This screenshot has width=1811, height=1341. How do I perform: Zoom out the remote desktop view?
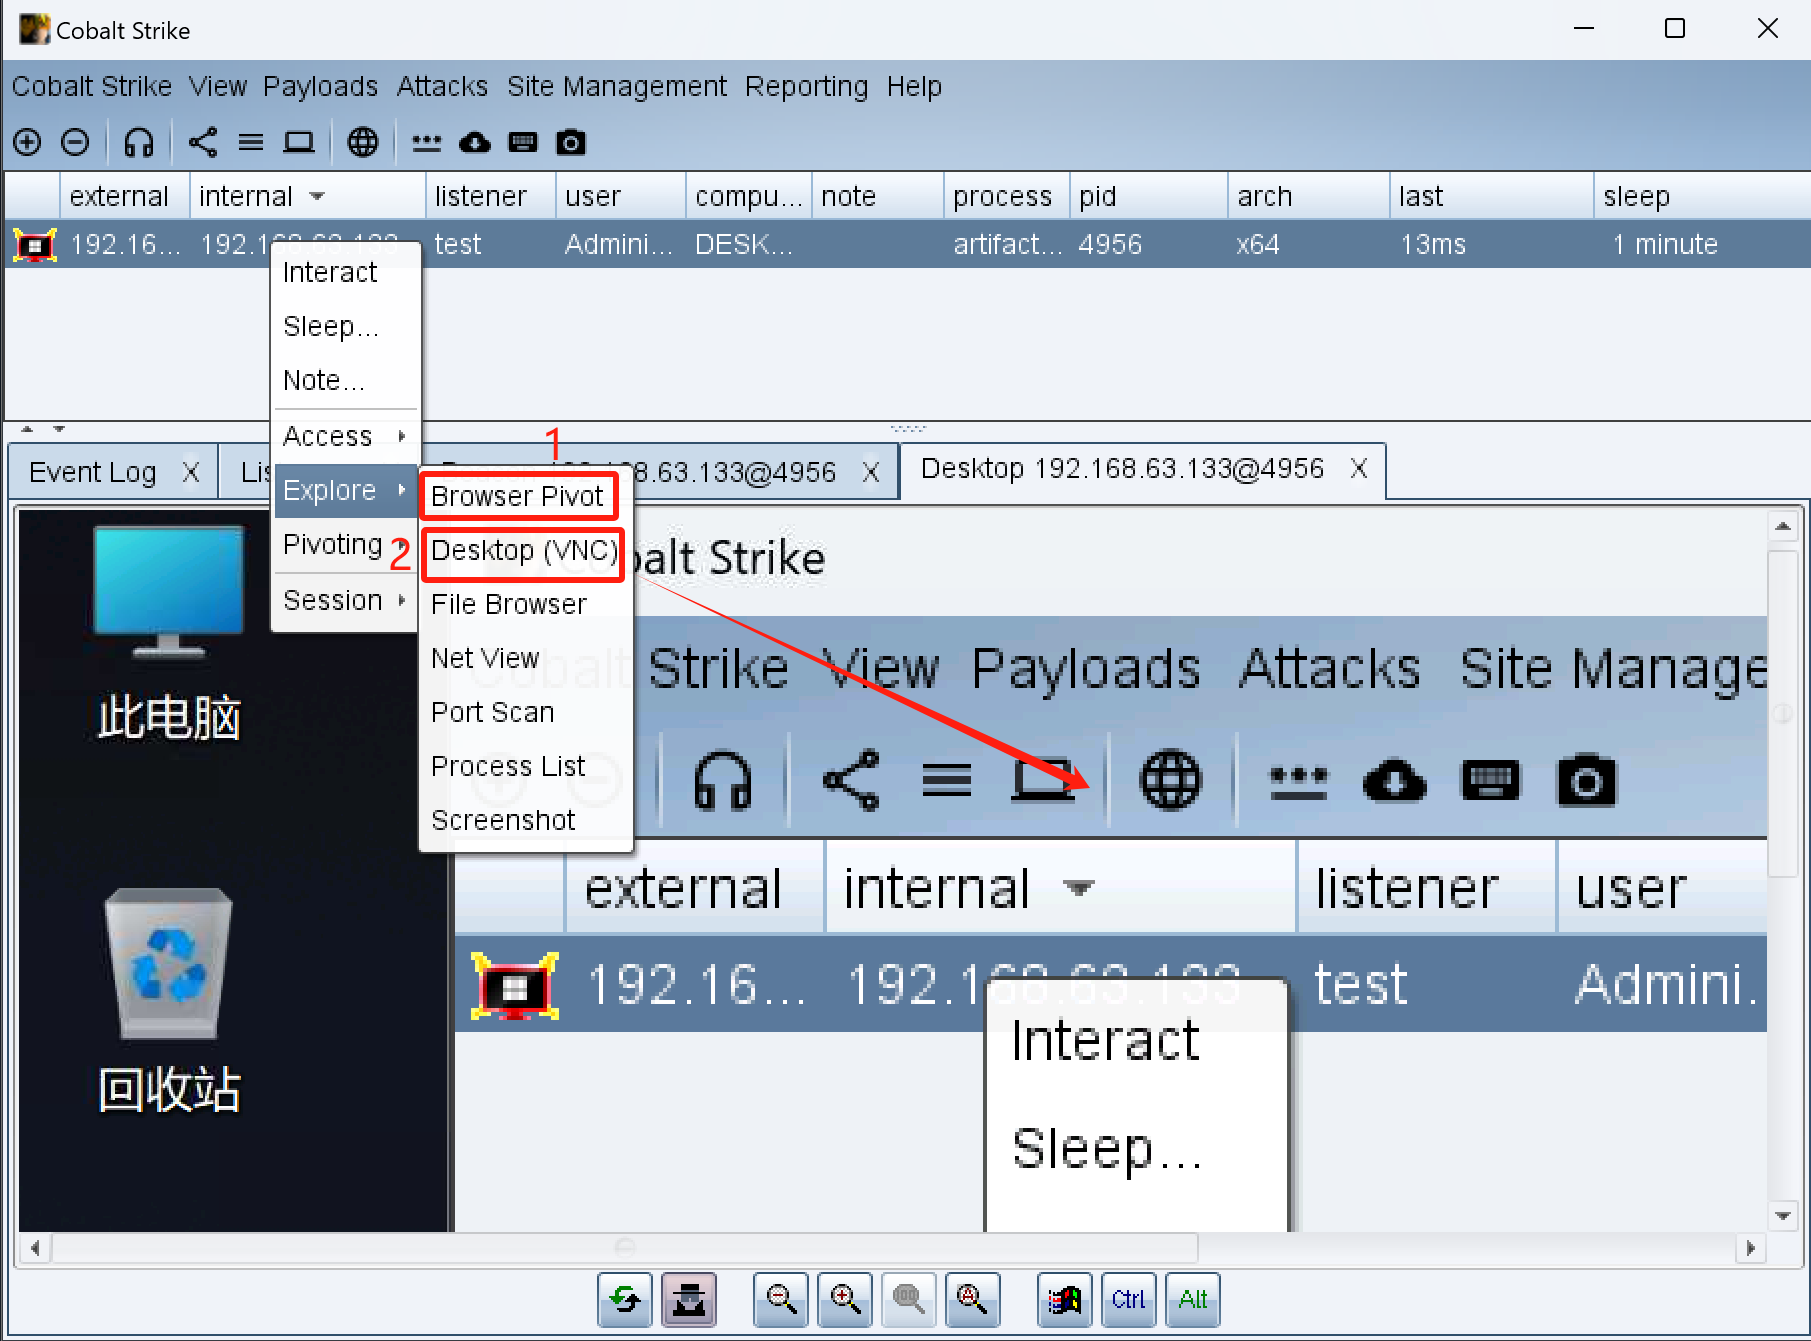[781, 1299]
